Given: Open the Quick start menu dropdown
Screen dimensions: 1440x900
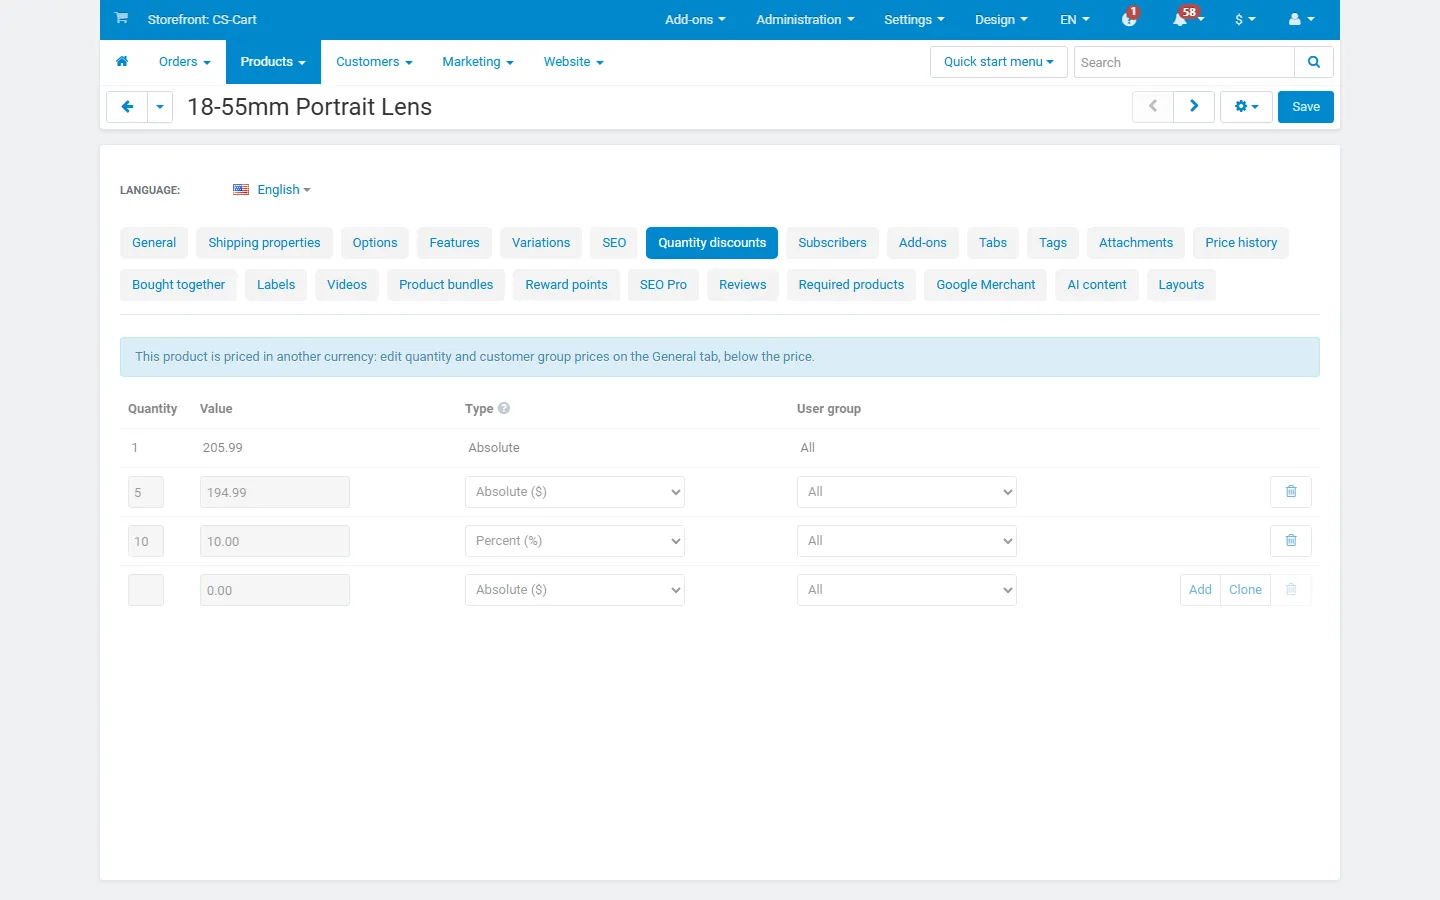Looking at the screenshot, I should [999, 62].
